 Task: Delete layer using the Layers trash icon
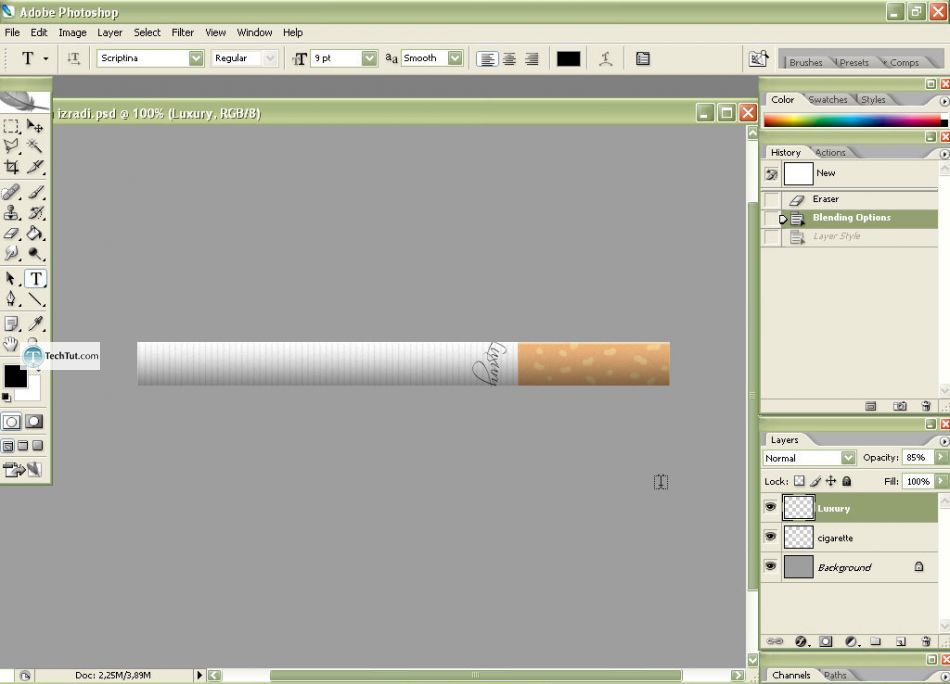tap(925, 641)
